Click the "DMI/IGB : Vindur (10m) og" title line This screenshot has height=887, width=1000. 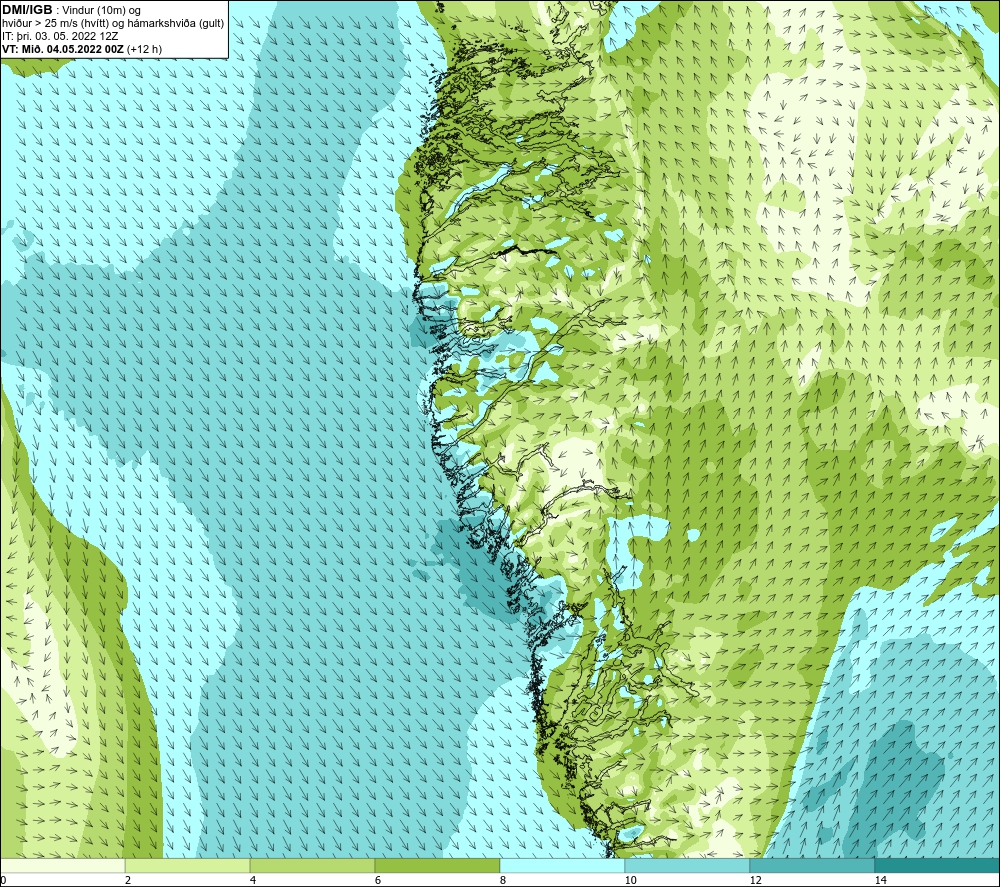tap(72, 10)
